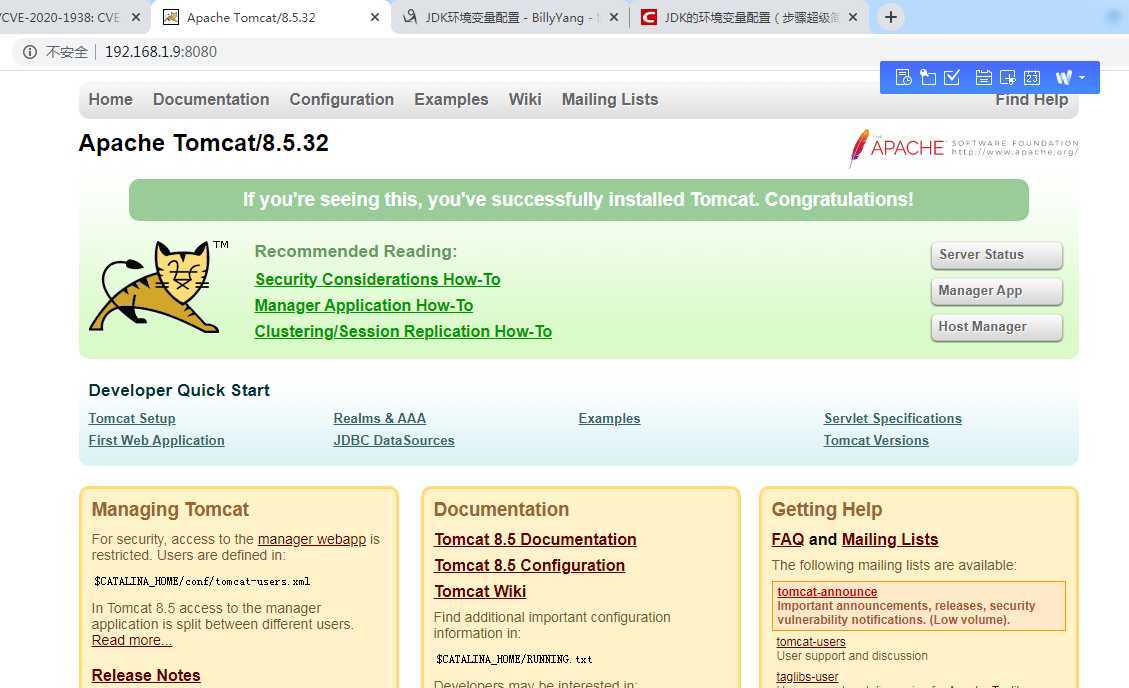Click the site info icon beside address bar

coord(30,52)
